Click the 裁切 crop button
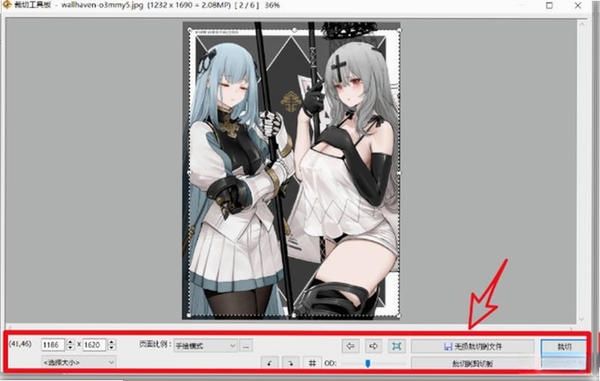This screenshot has width=600, height=381. point(564,347)
